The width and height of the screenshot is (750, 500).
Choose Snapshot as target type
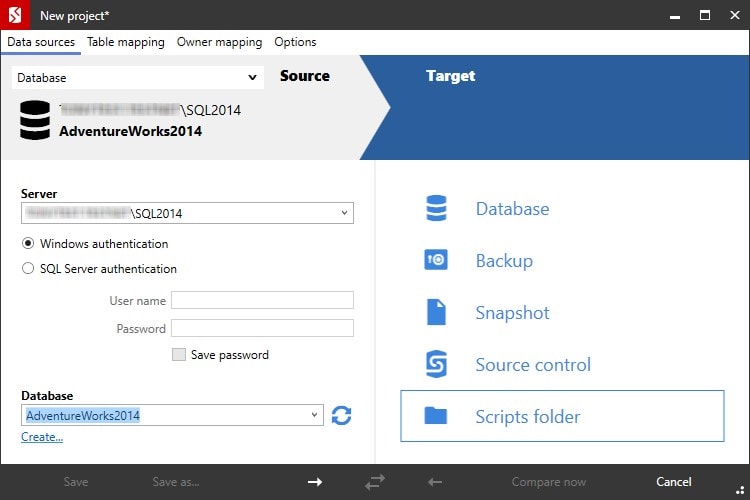[x=512, y=313]
